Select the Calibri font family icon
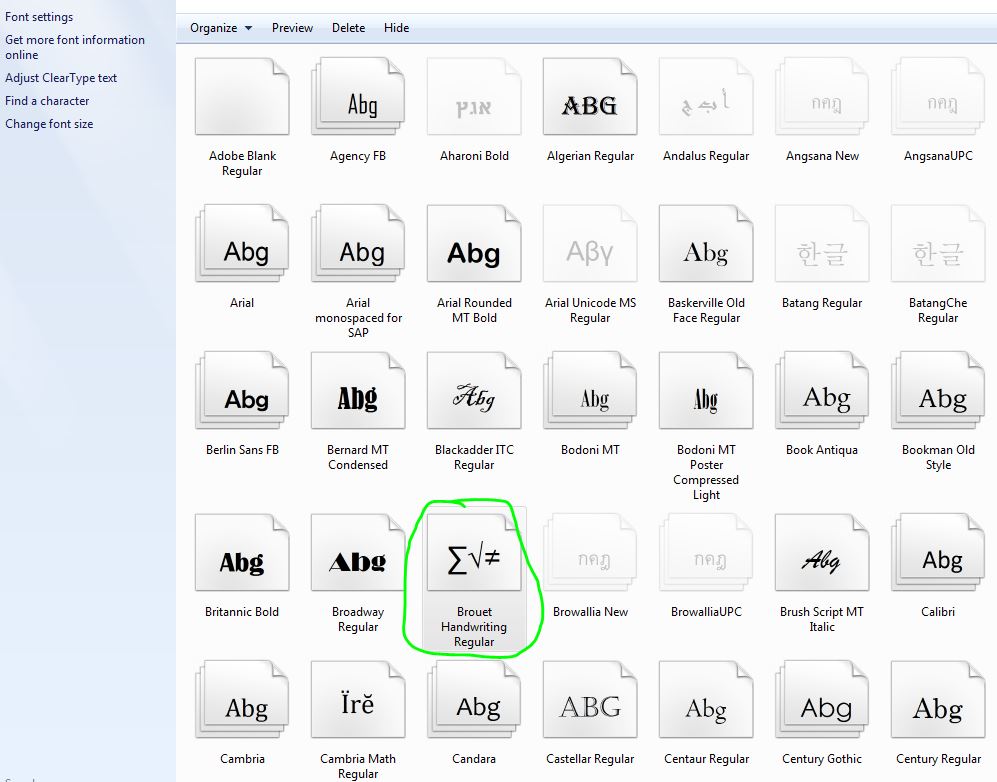Screen dimensions: 997x782 click(x=938, y=561)
